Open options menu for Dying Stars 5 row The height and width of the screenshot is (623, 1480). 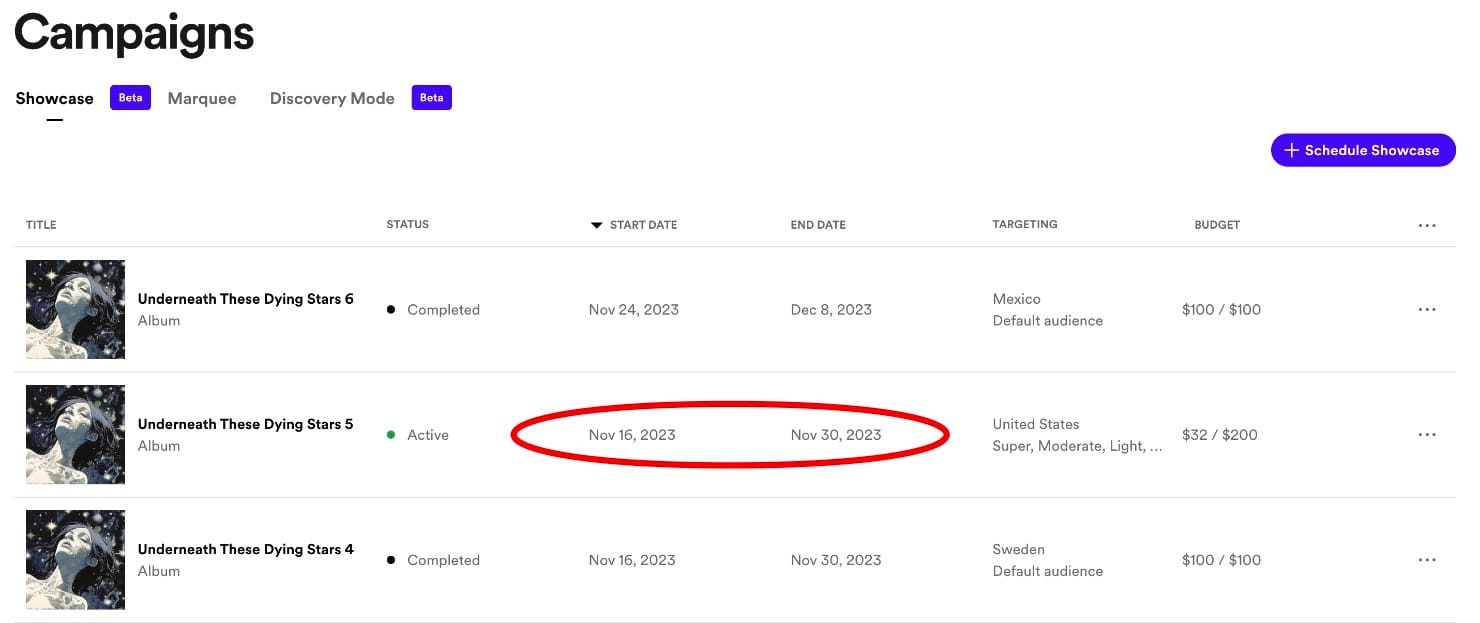(1427, 435)
